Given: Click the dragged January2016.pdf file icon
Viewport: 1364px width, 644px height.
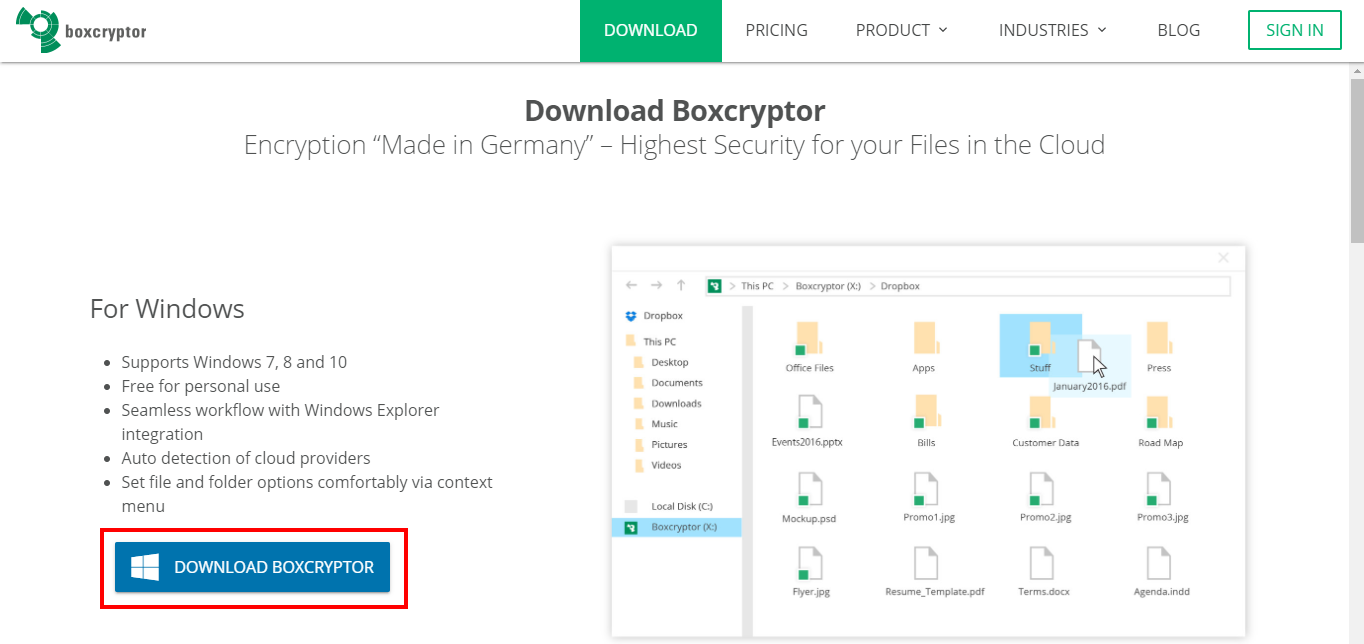Looking at the screenshot, I should pyautogui.click(x=1088, y=357).
